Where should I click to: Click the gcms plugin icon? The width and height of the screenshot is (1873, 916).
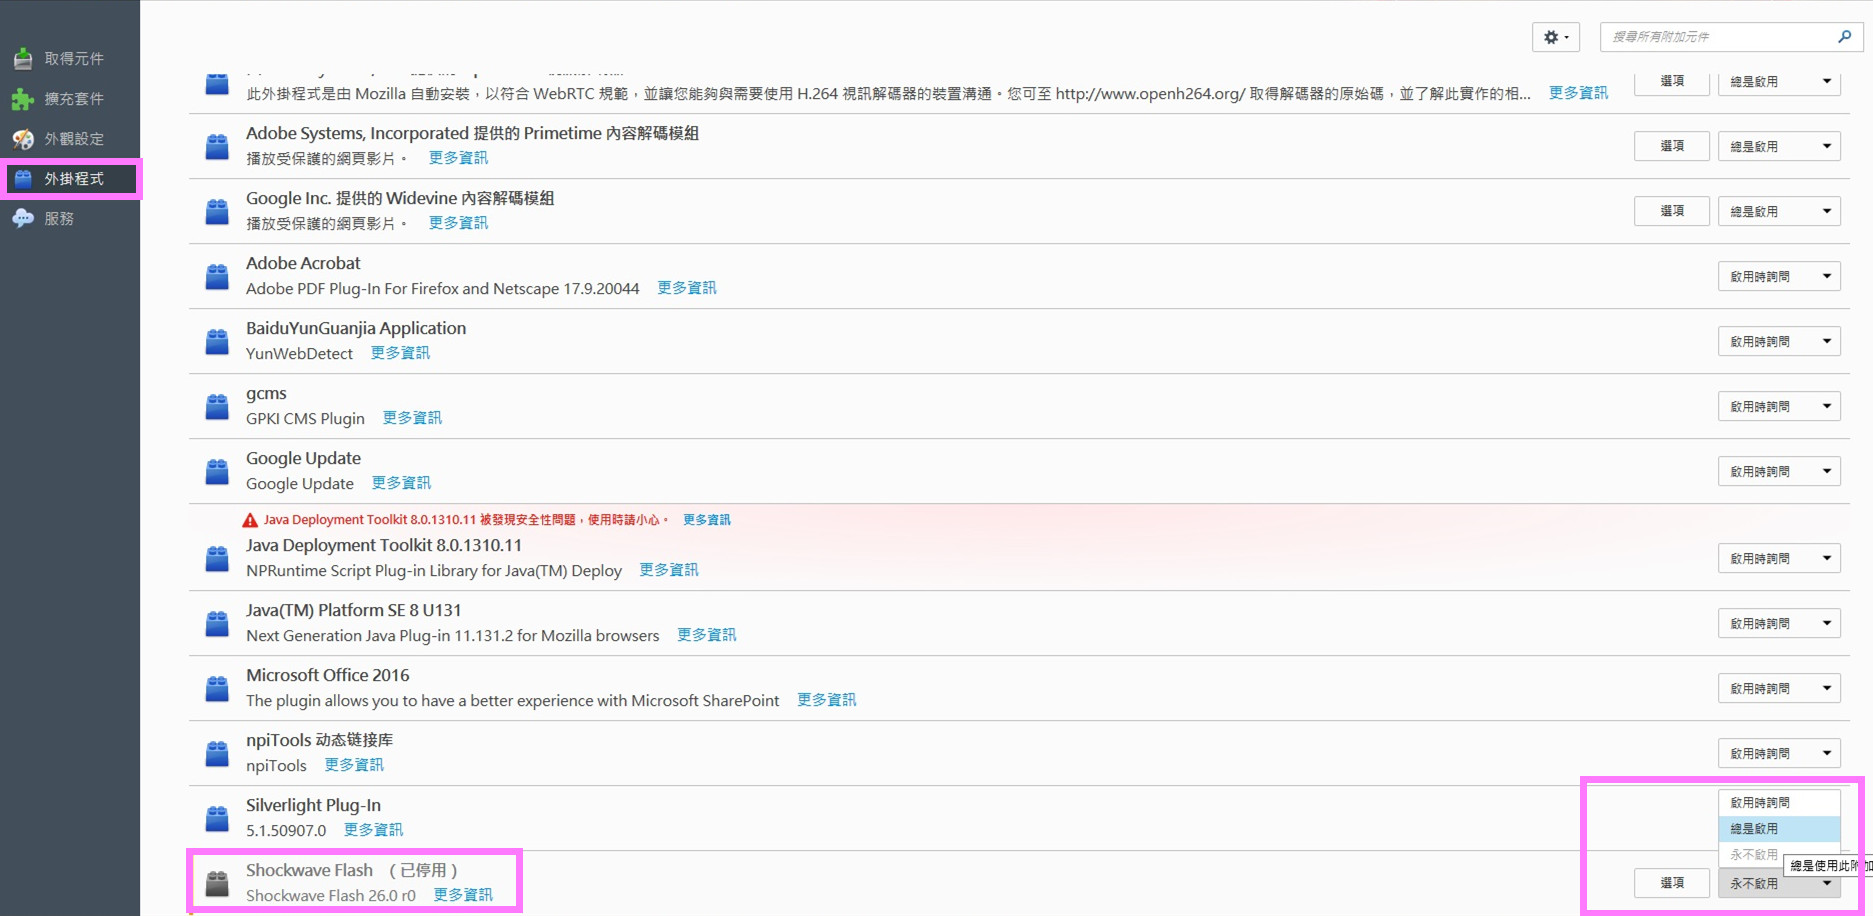point(217,406)
